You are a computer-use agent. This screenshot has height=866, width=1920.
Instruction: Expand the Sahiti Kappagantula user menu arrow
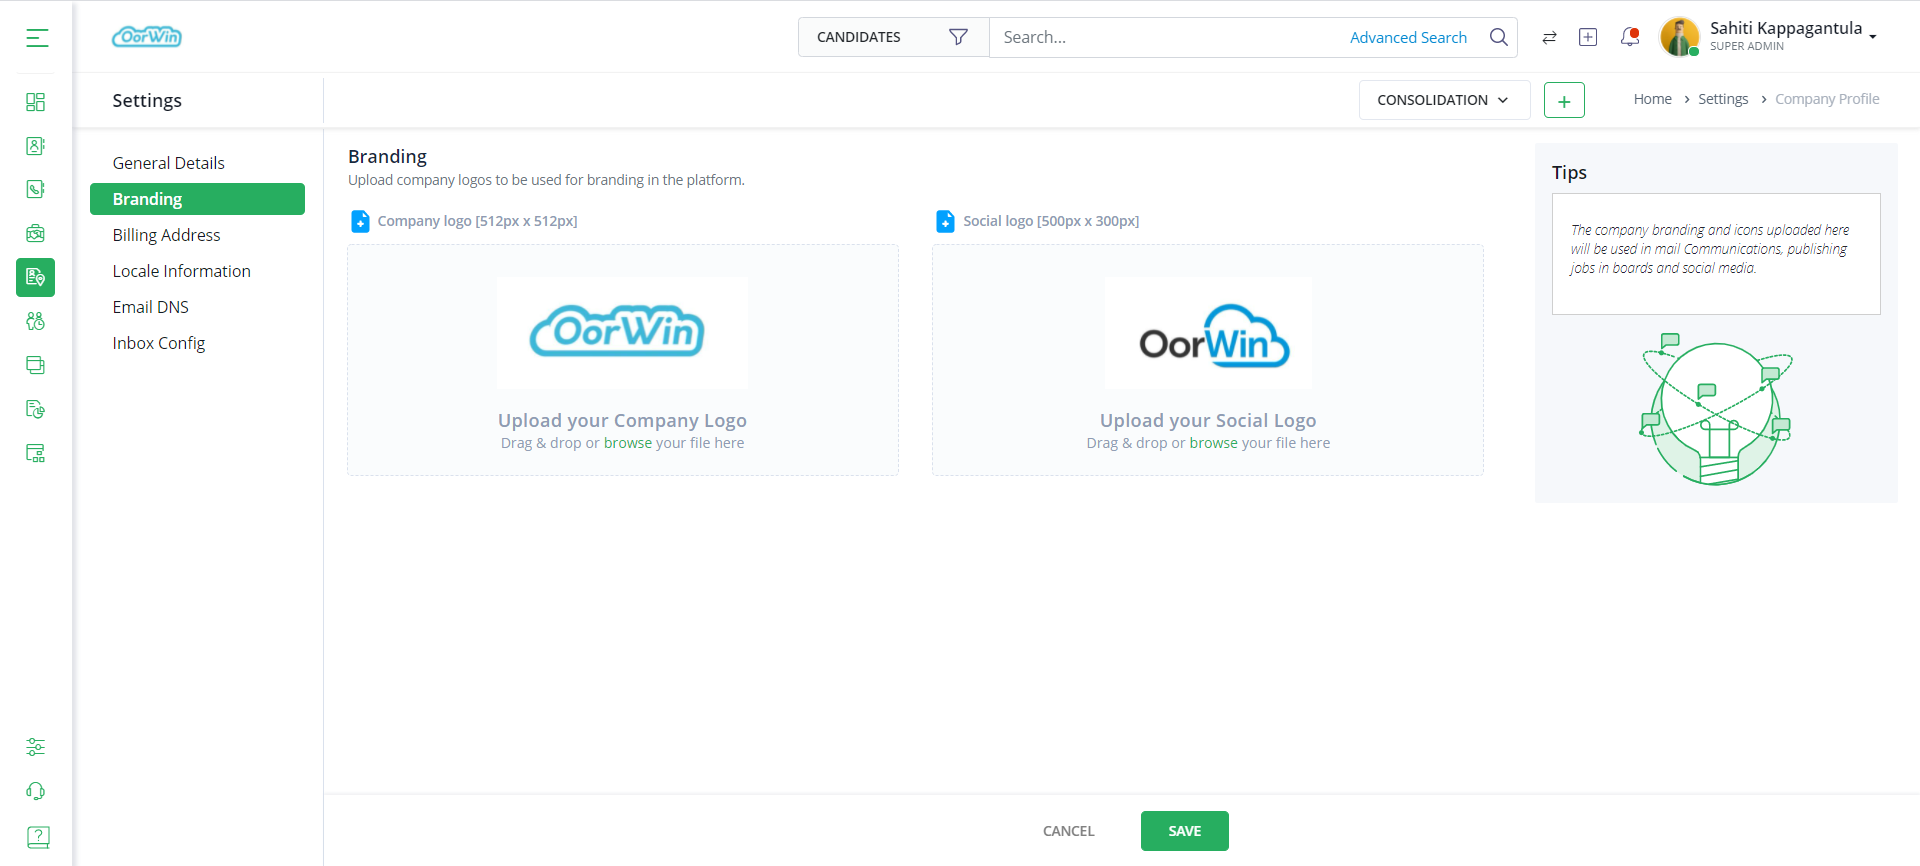pyautogui.click(x=1873, y=36)
